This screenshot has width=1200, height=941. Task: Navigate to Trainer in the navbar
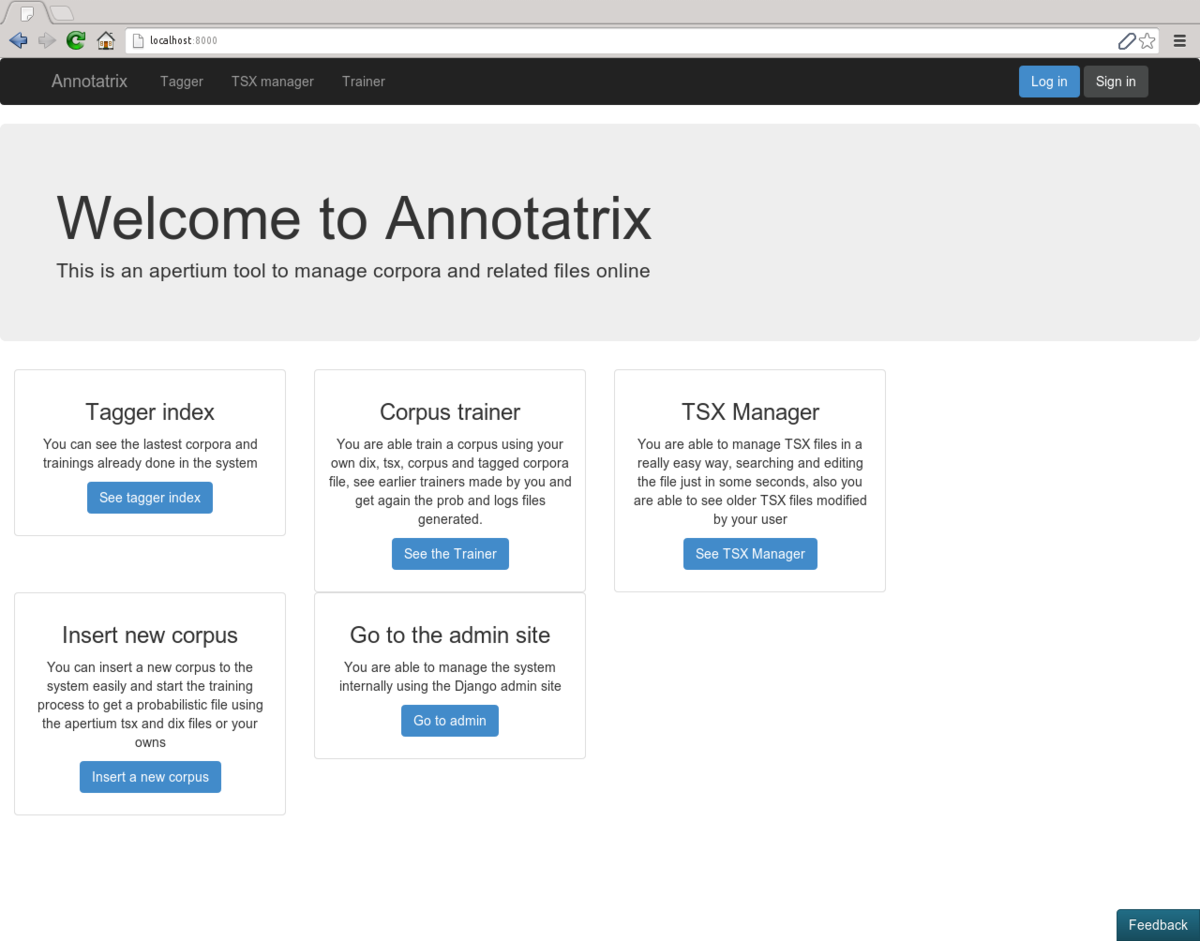click(x=363, y=82)
